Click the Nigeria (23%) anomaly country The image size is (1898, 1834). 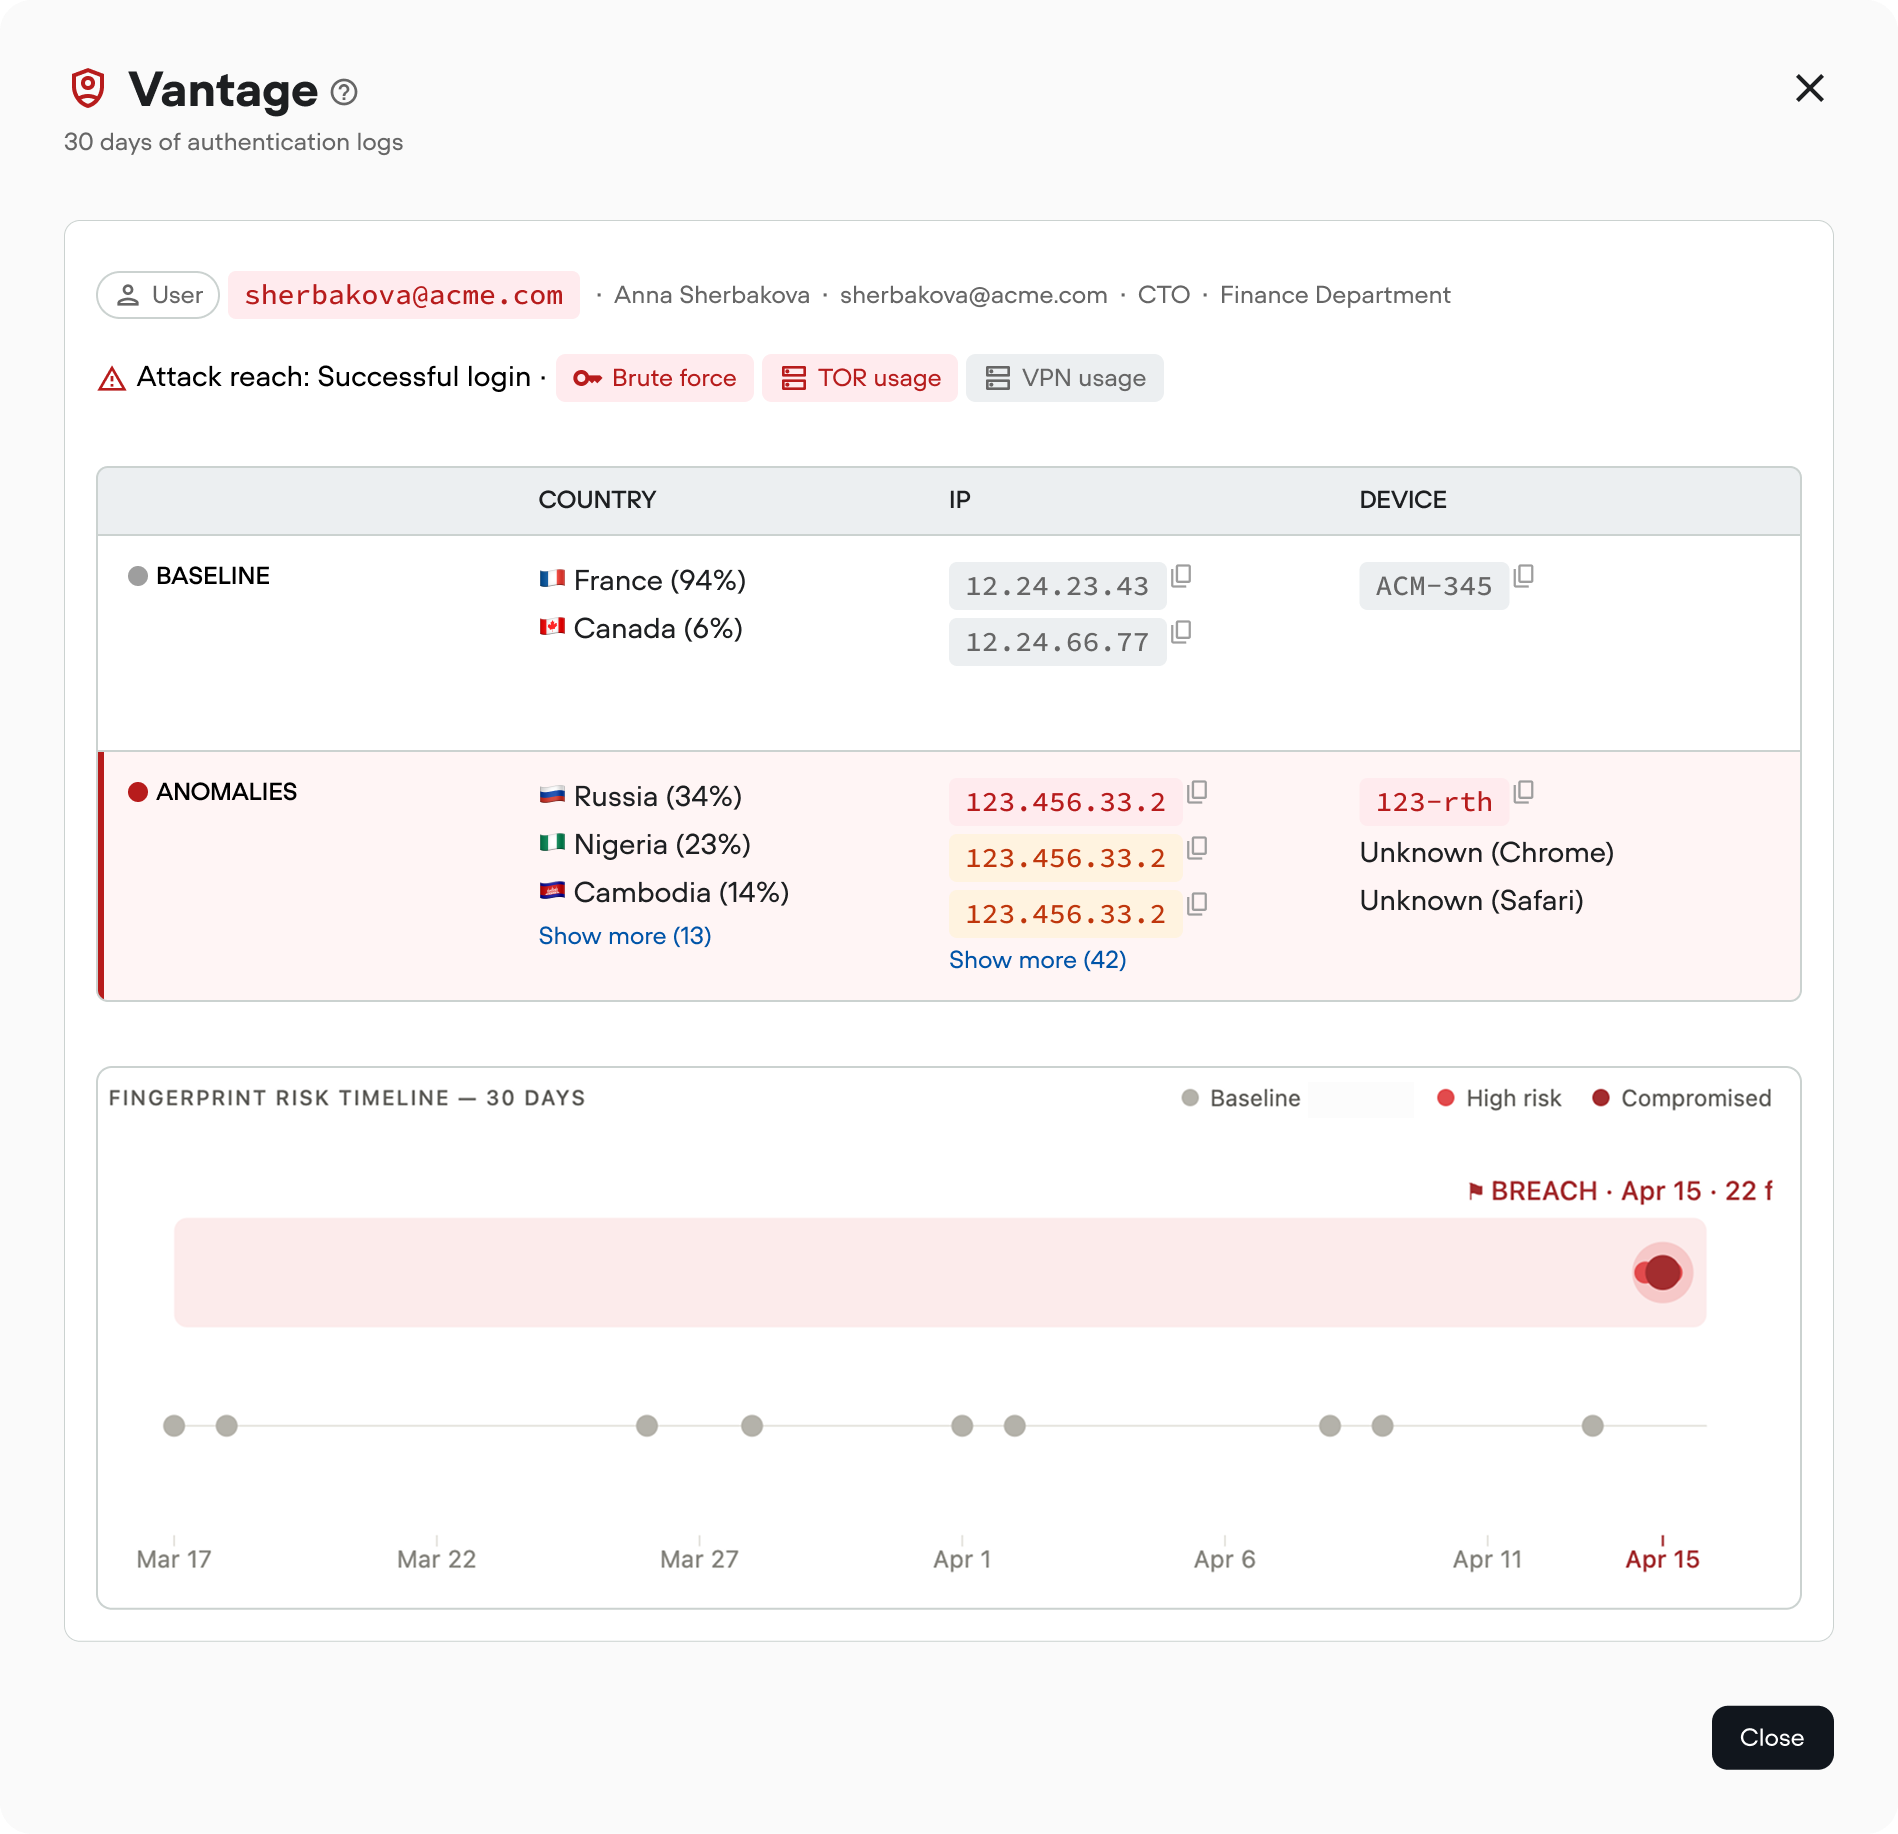coord(645,844)
